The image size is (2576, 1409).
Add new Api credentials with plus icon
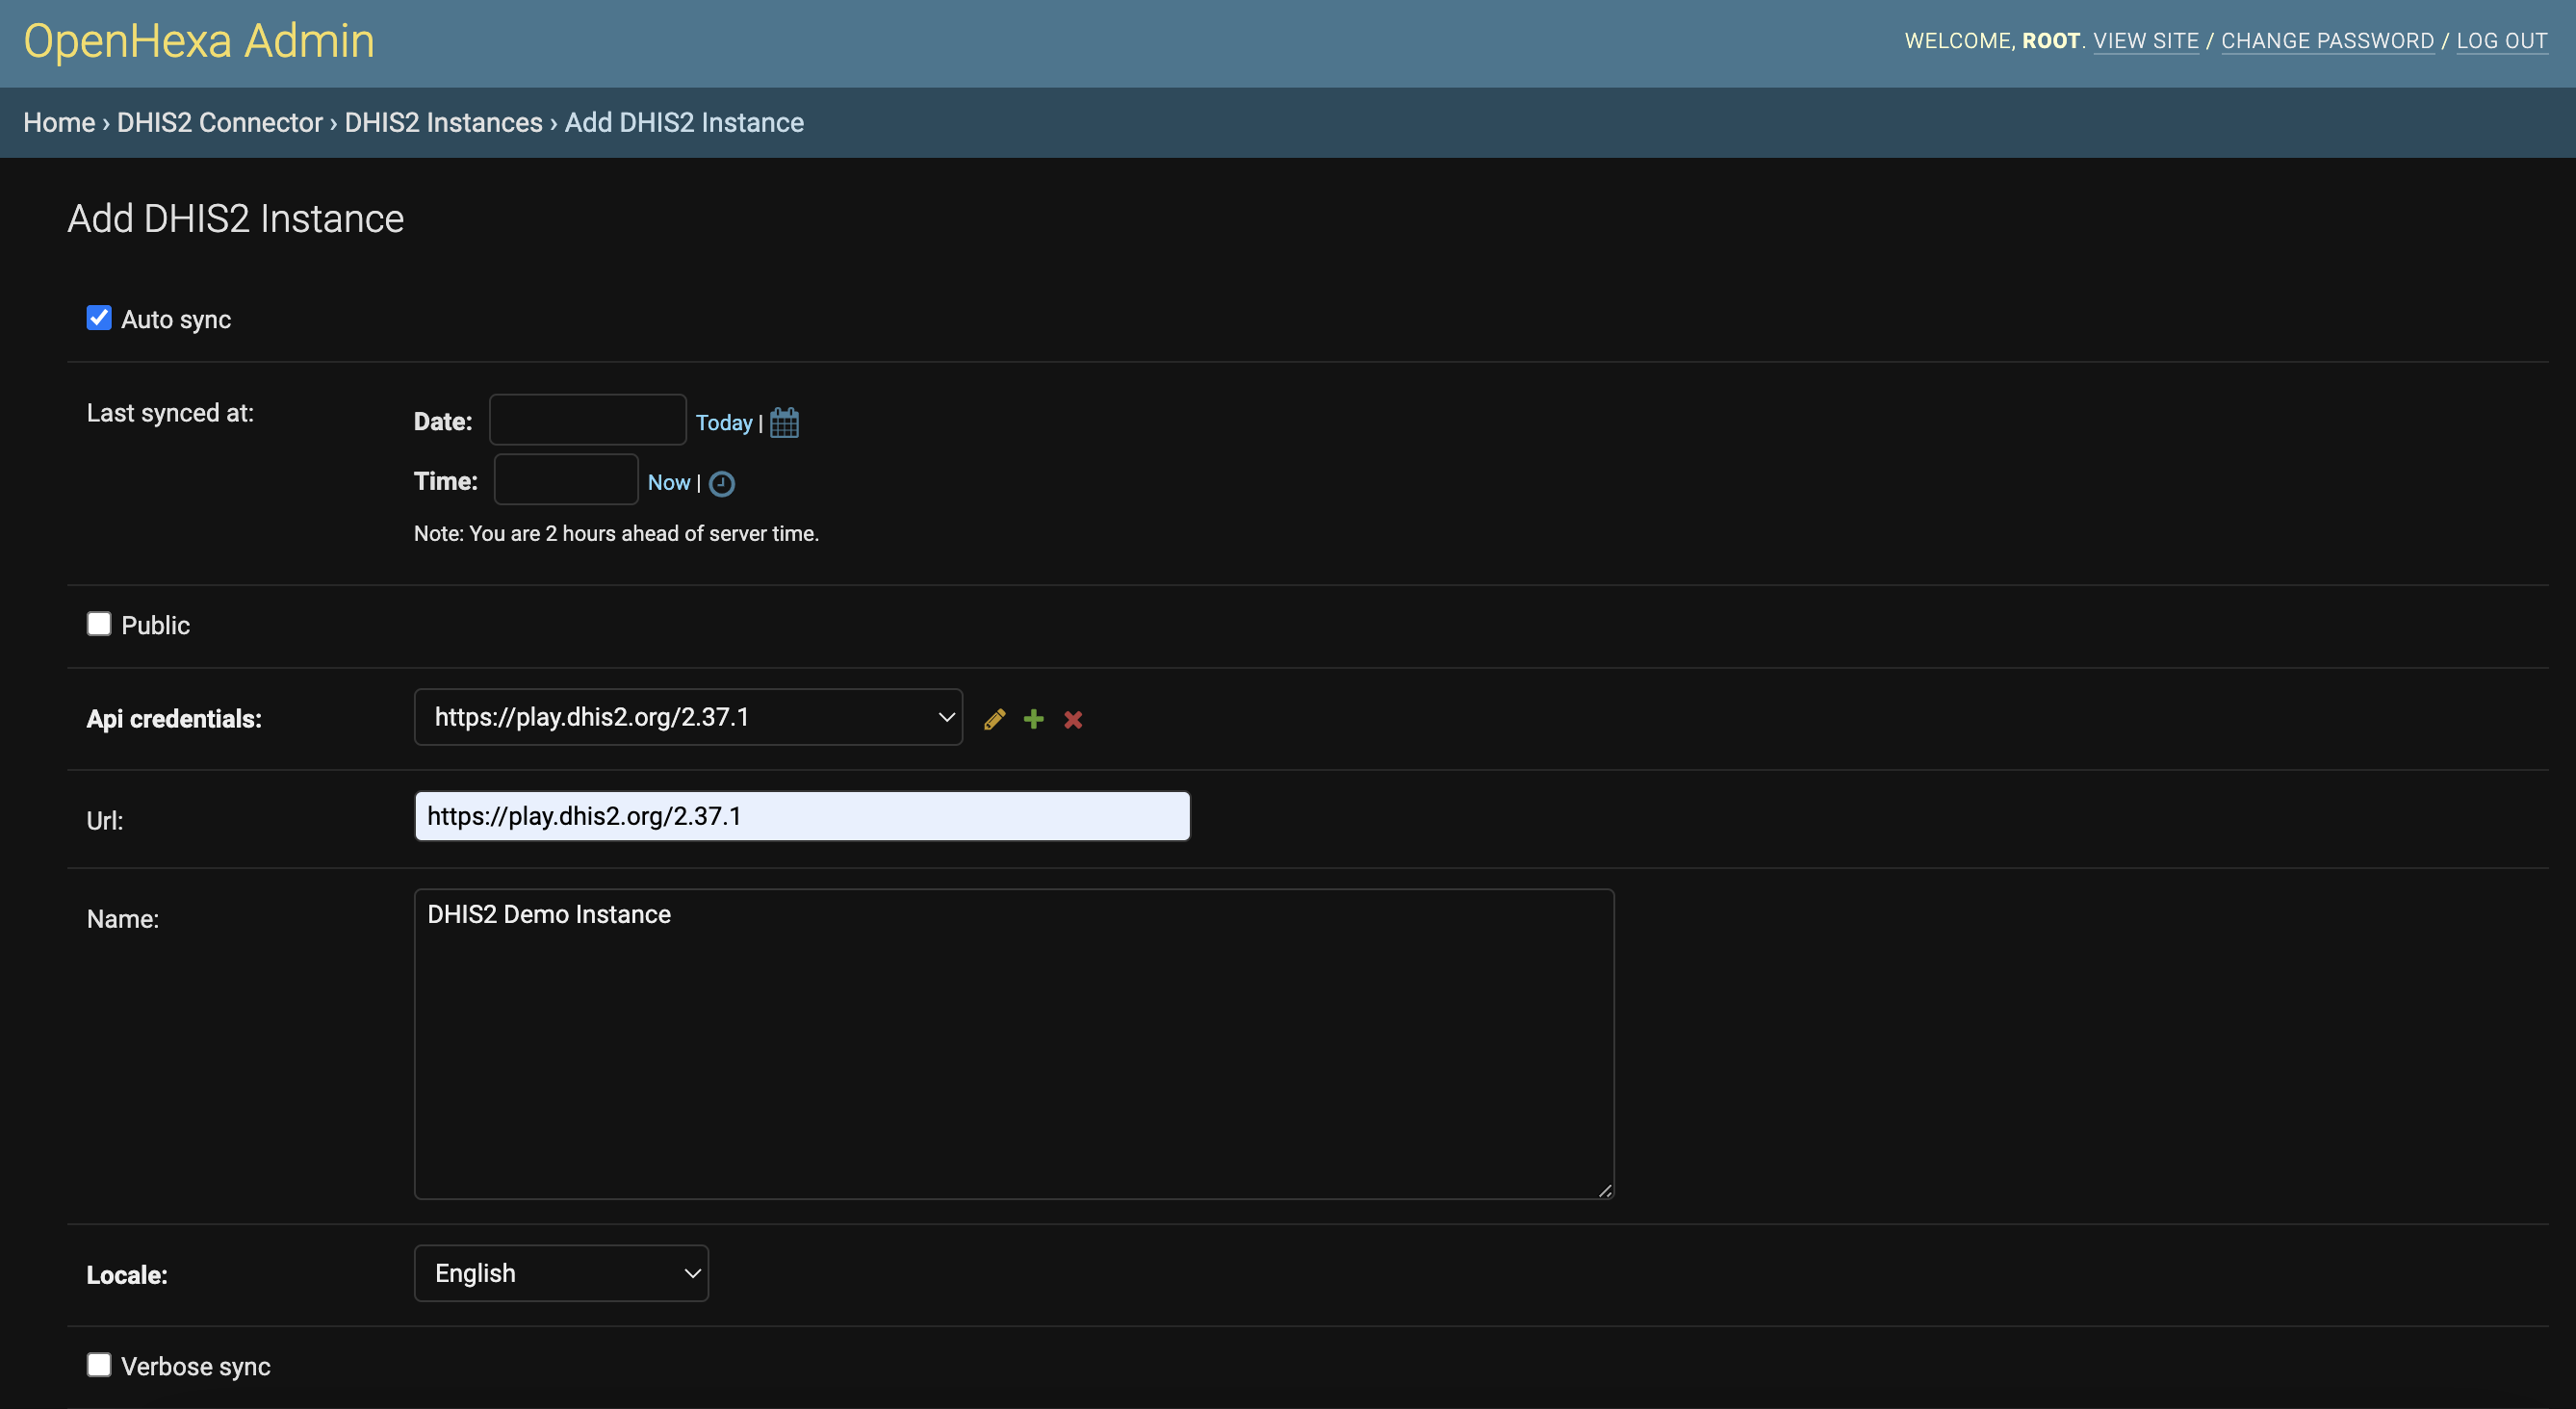pos(1034,719)
